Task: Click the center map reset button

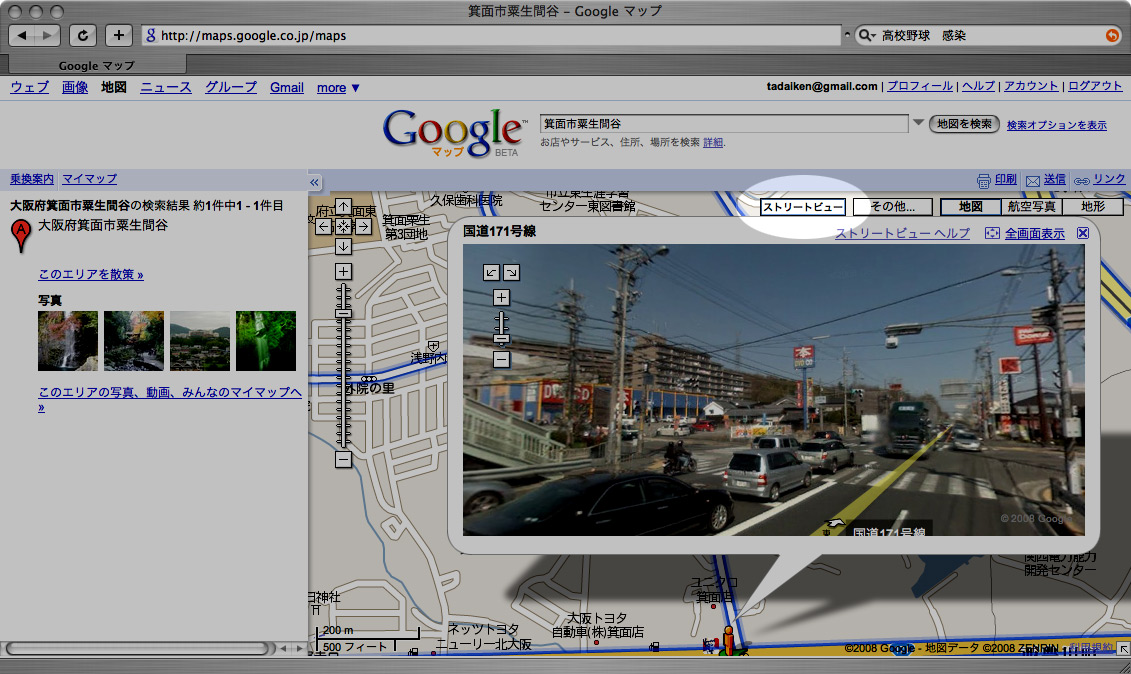Action: click(x=343, y=227)
